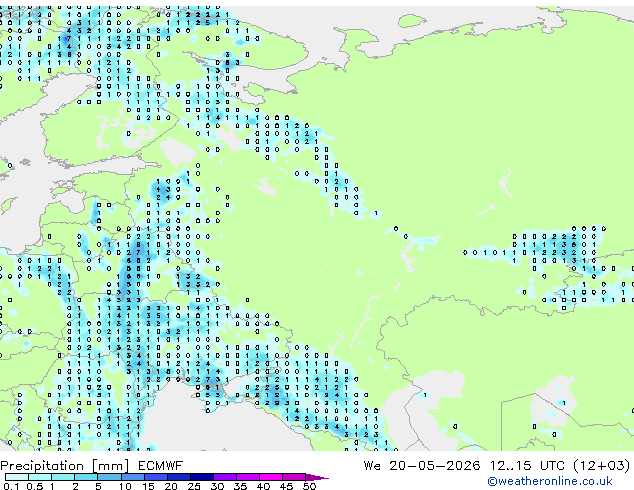Click legend scale value '40'
634x490 pixels.
[263, 486]
